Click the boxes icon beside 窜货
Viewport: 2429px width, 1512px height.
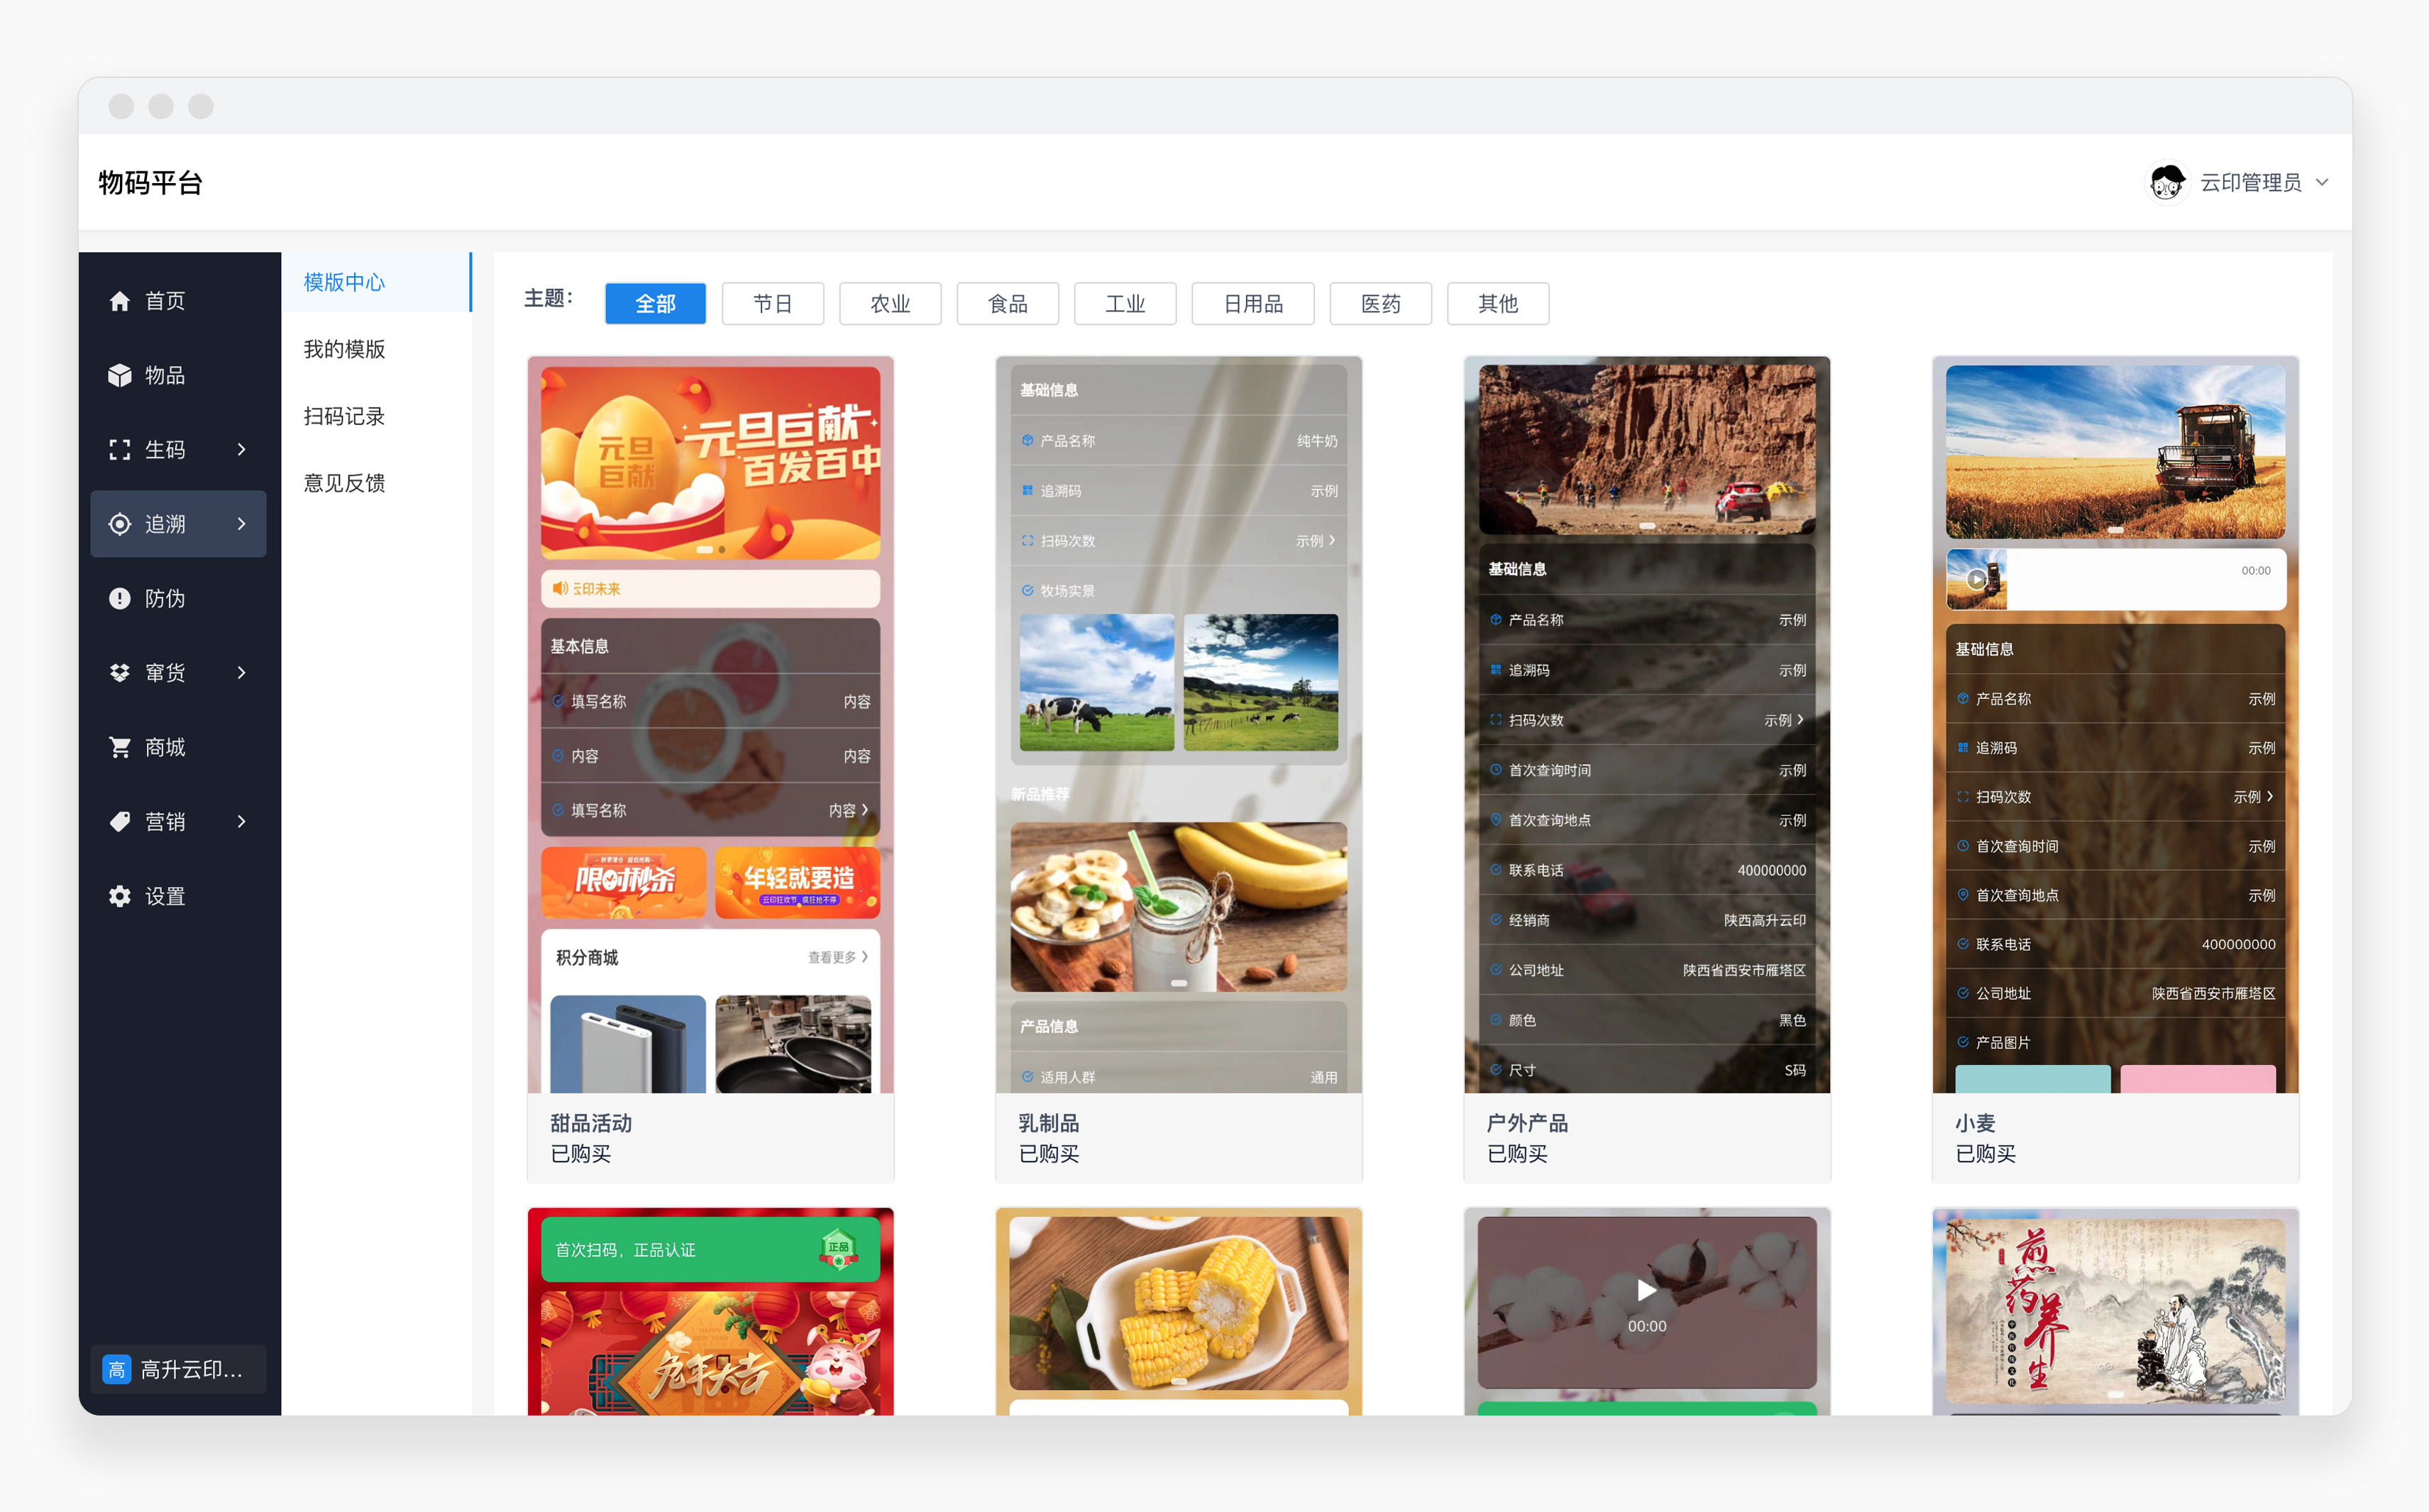[x=120, y=673]
